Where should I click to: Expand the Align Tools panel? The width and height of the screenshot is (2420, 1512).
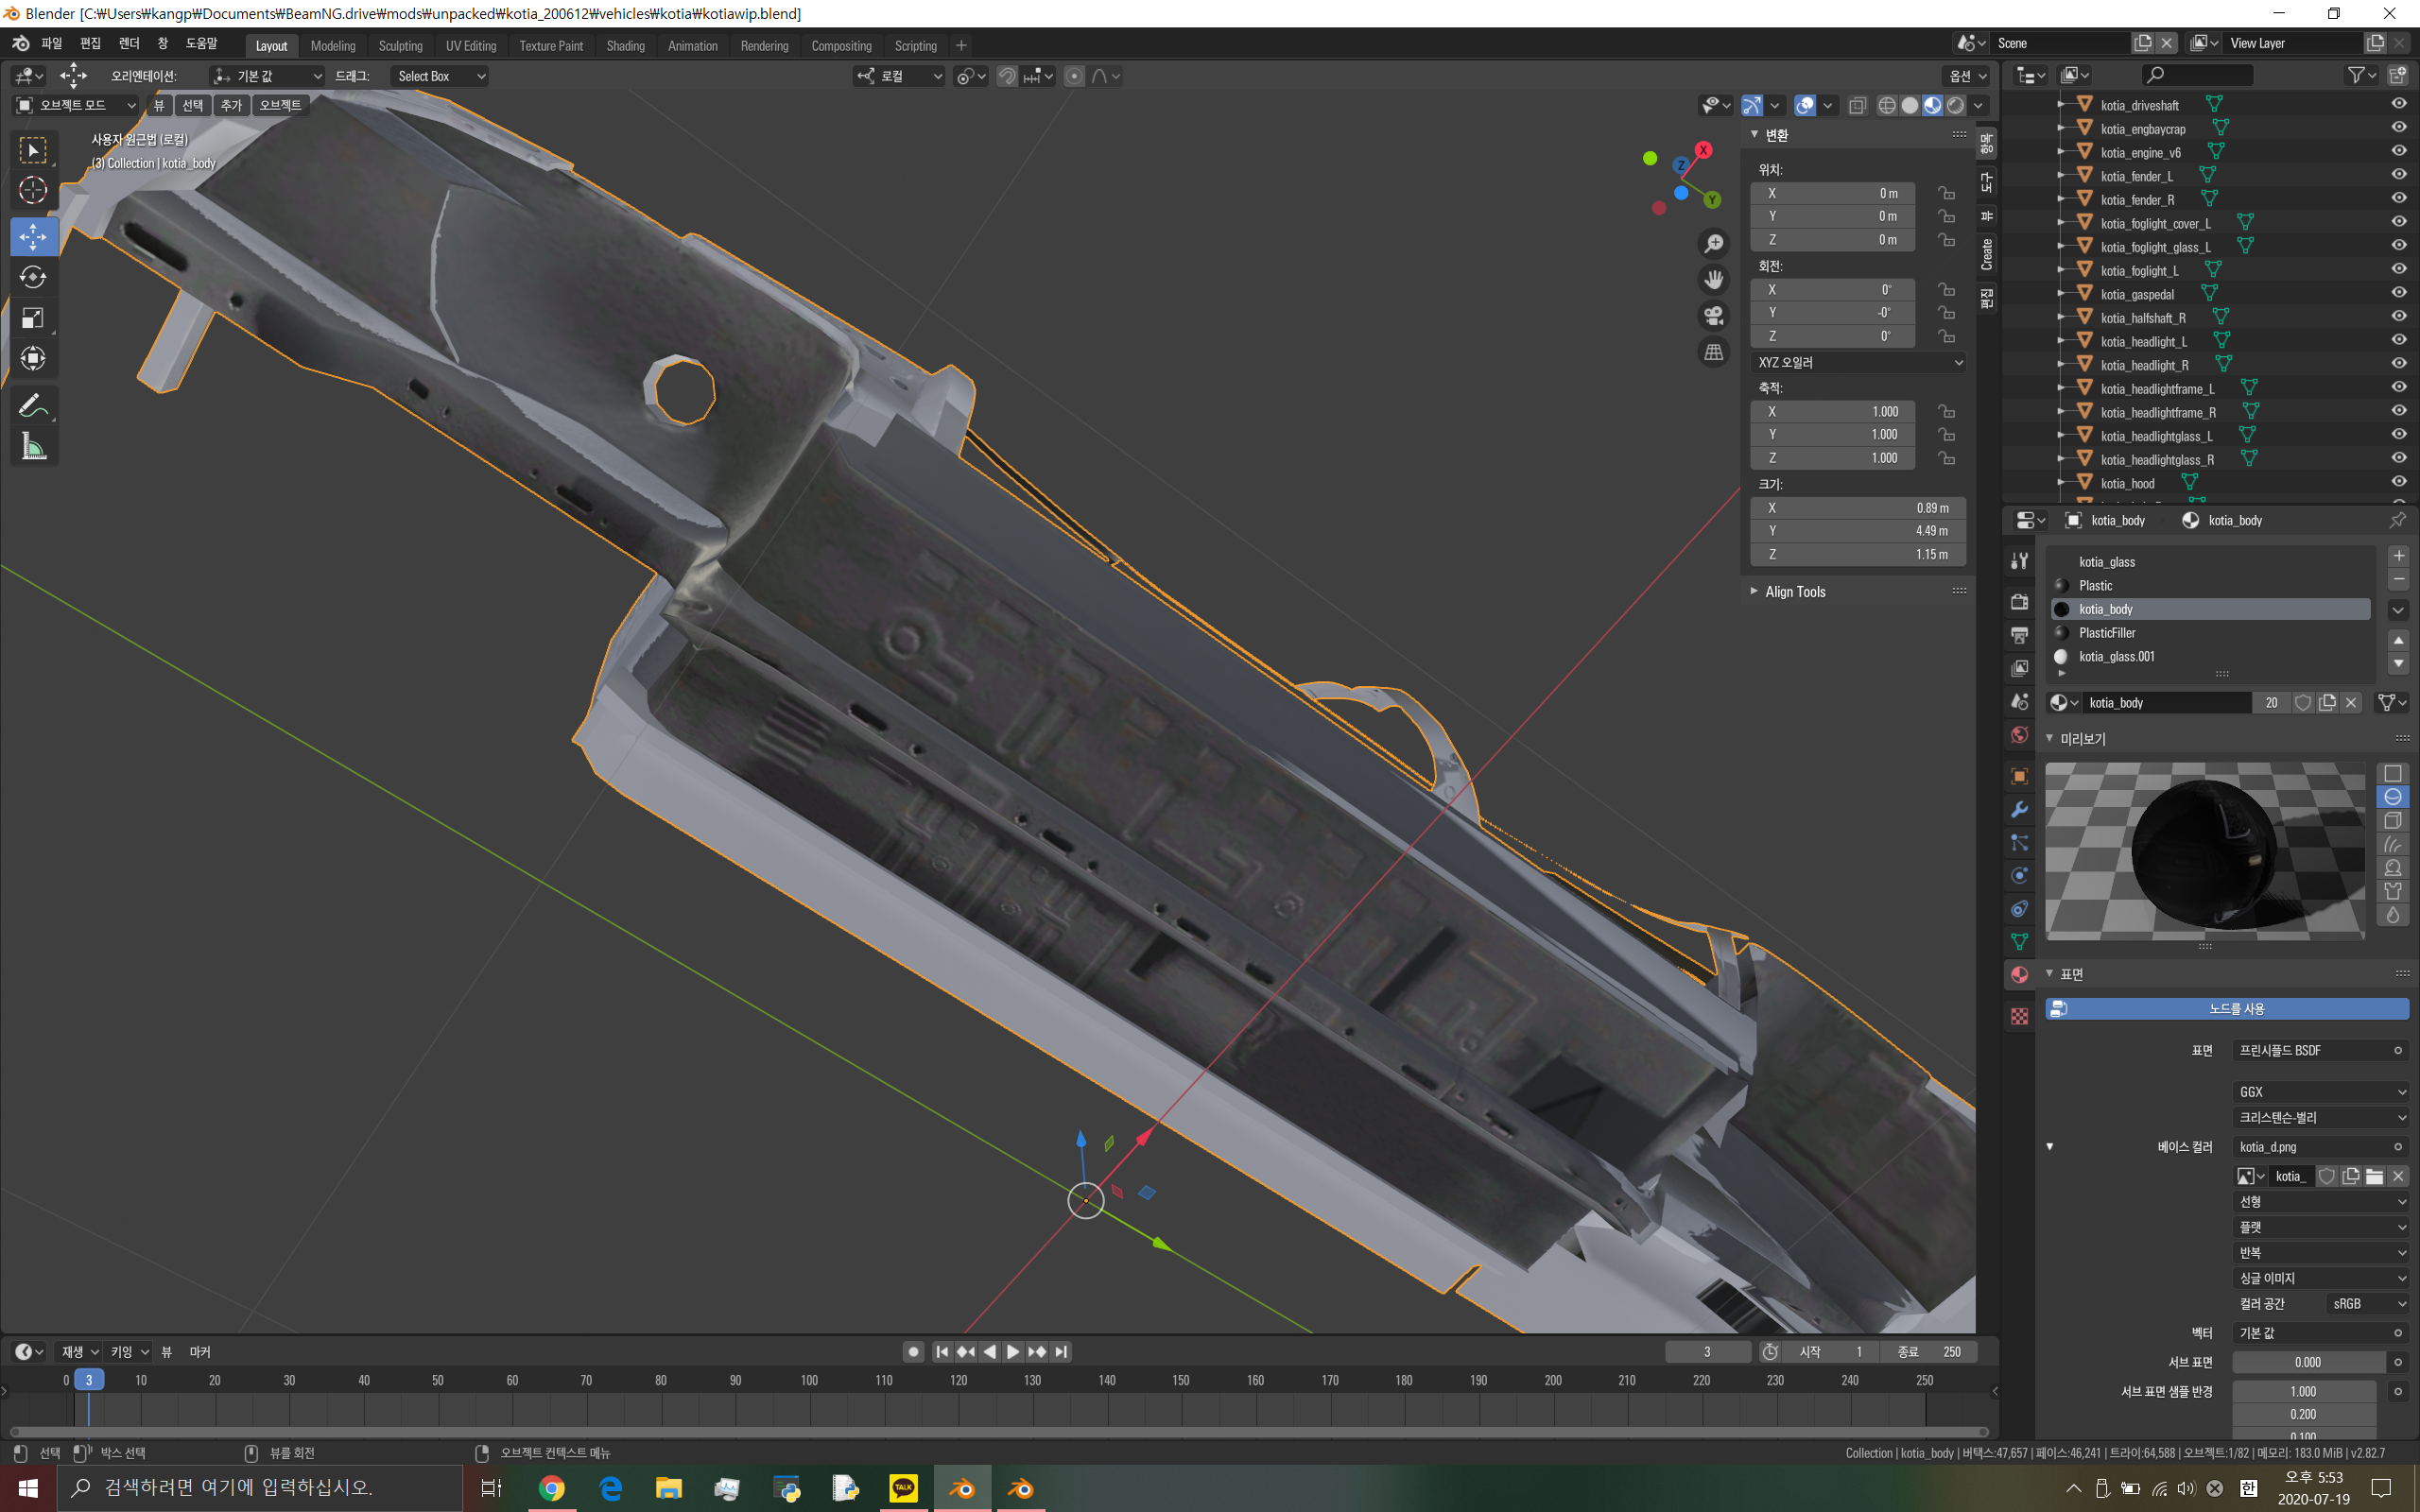coord(1795,592)
